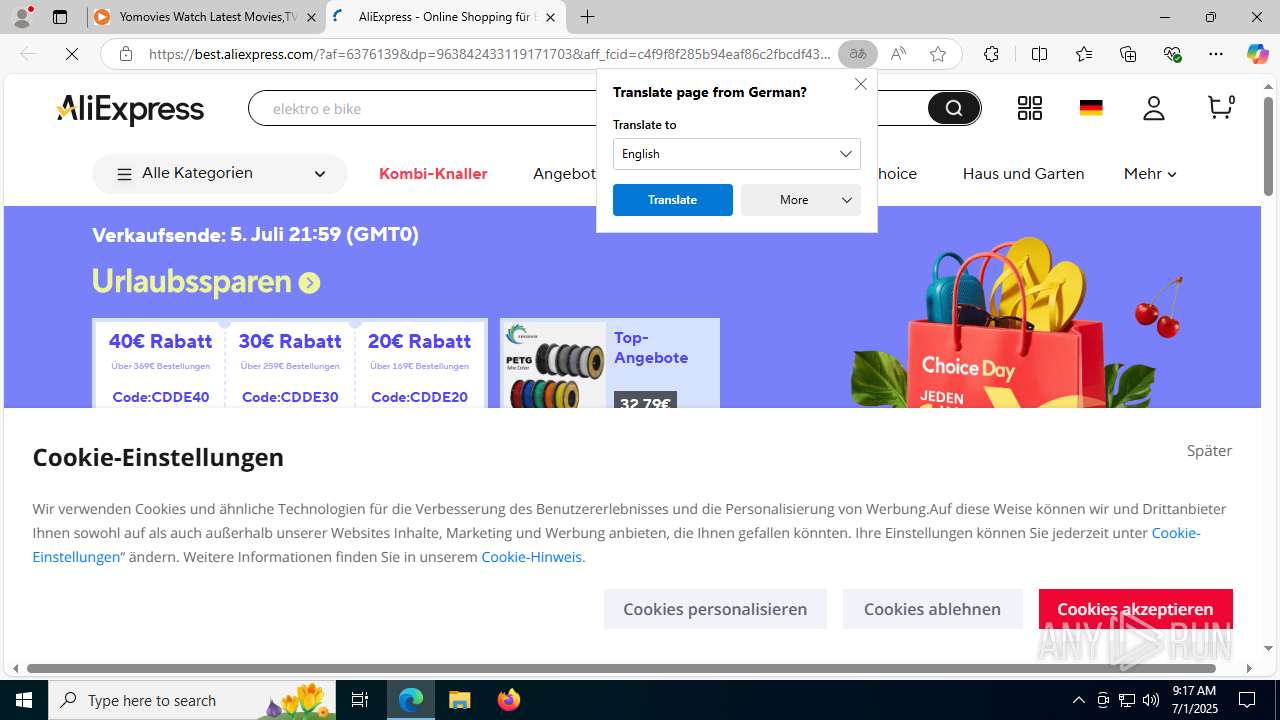Open the Haus und Garten category
Screen dimensions: 1280x720
click(1023, 174)
